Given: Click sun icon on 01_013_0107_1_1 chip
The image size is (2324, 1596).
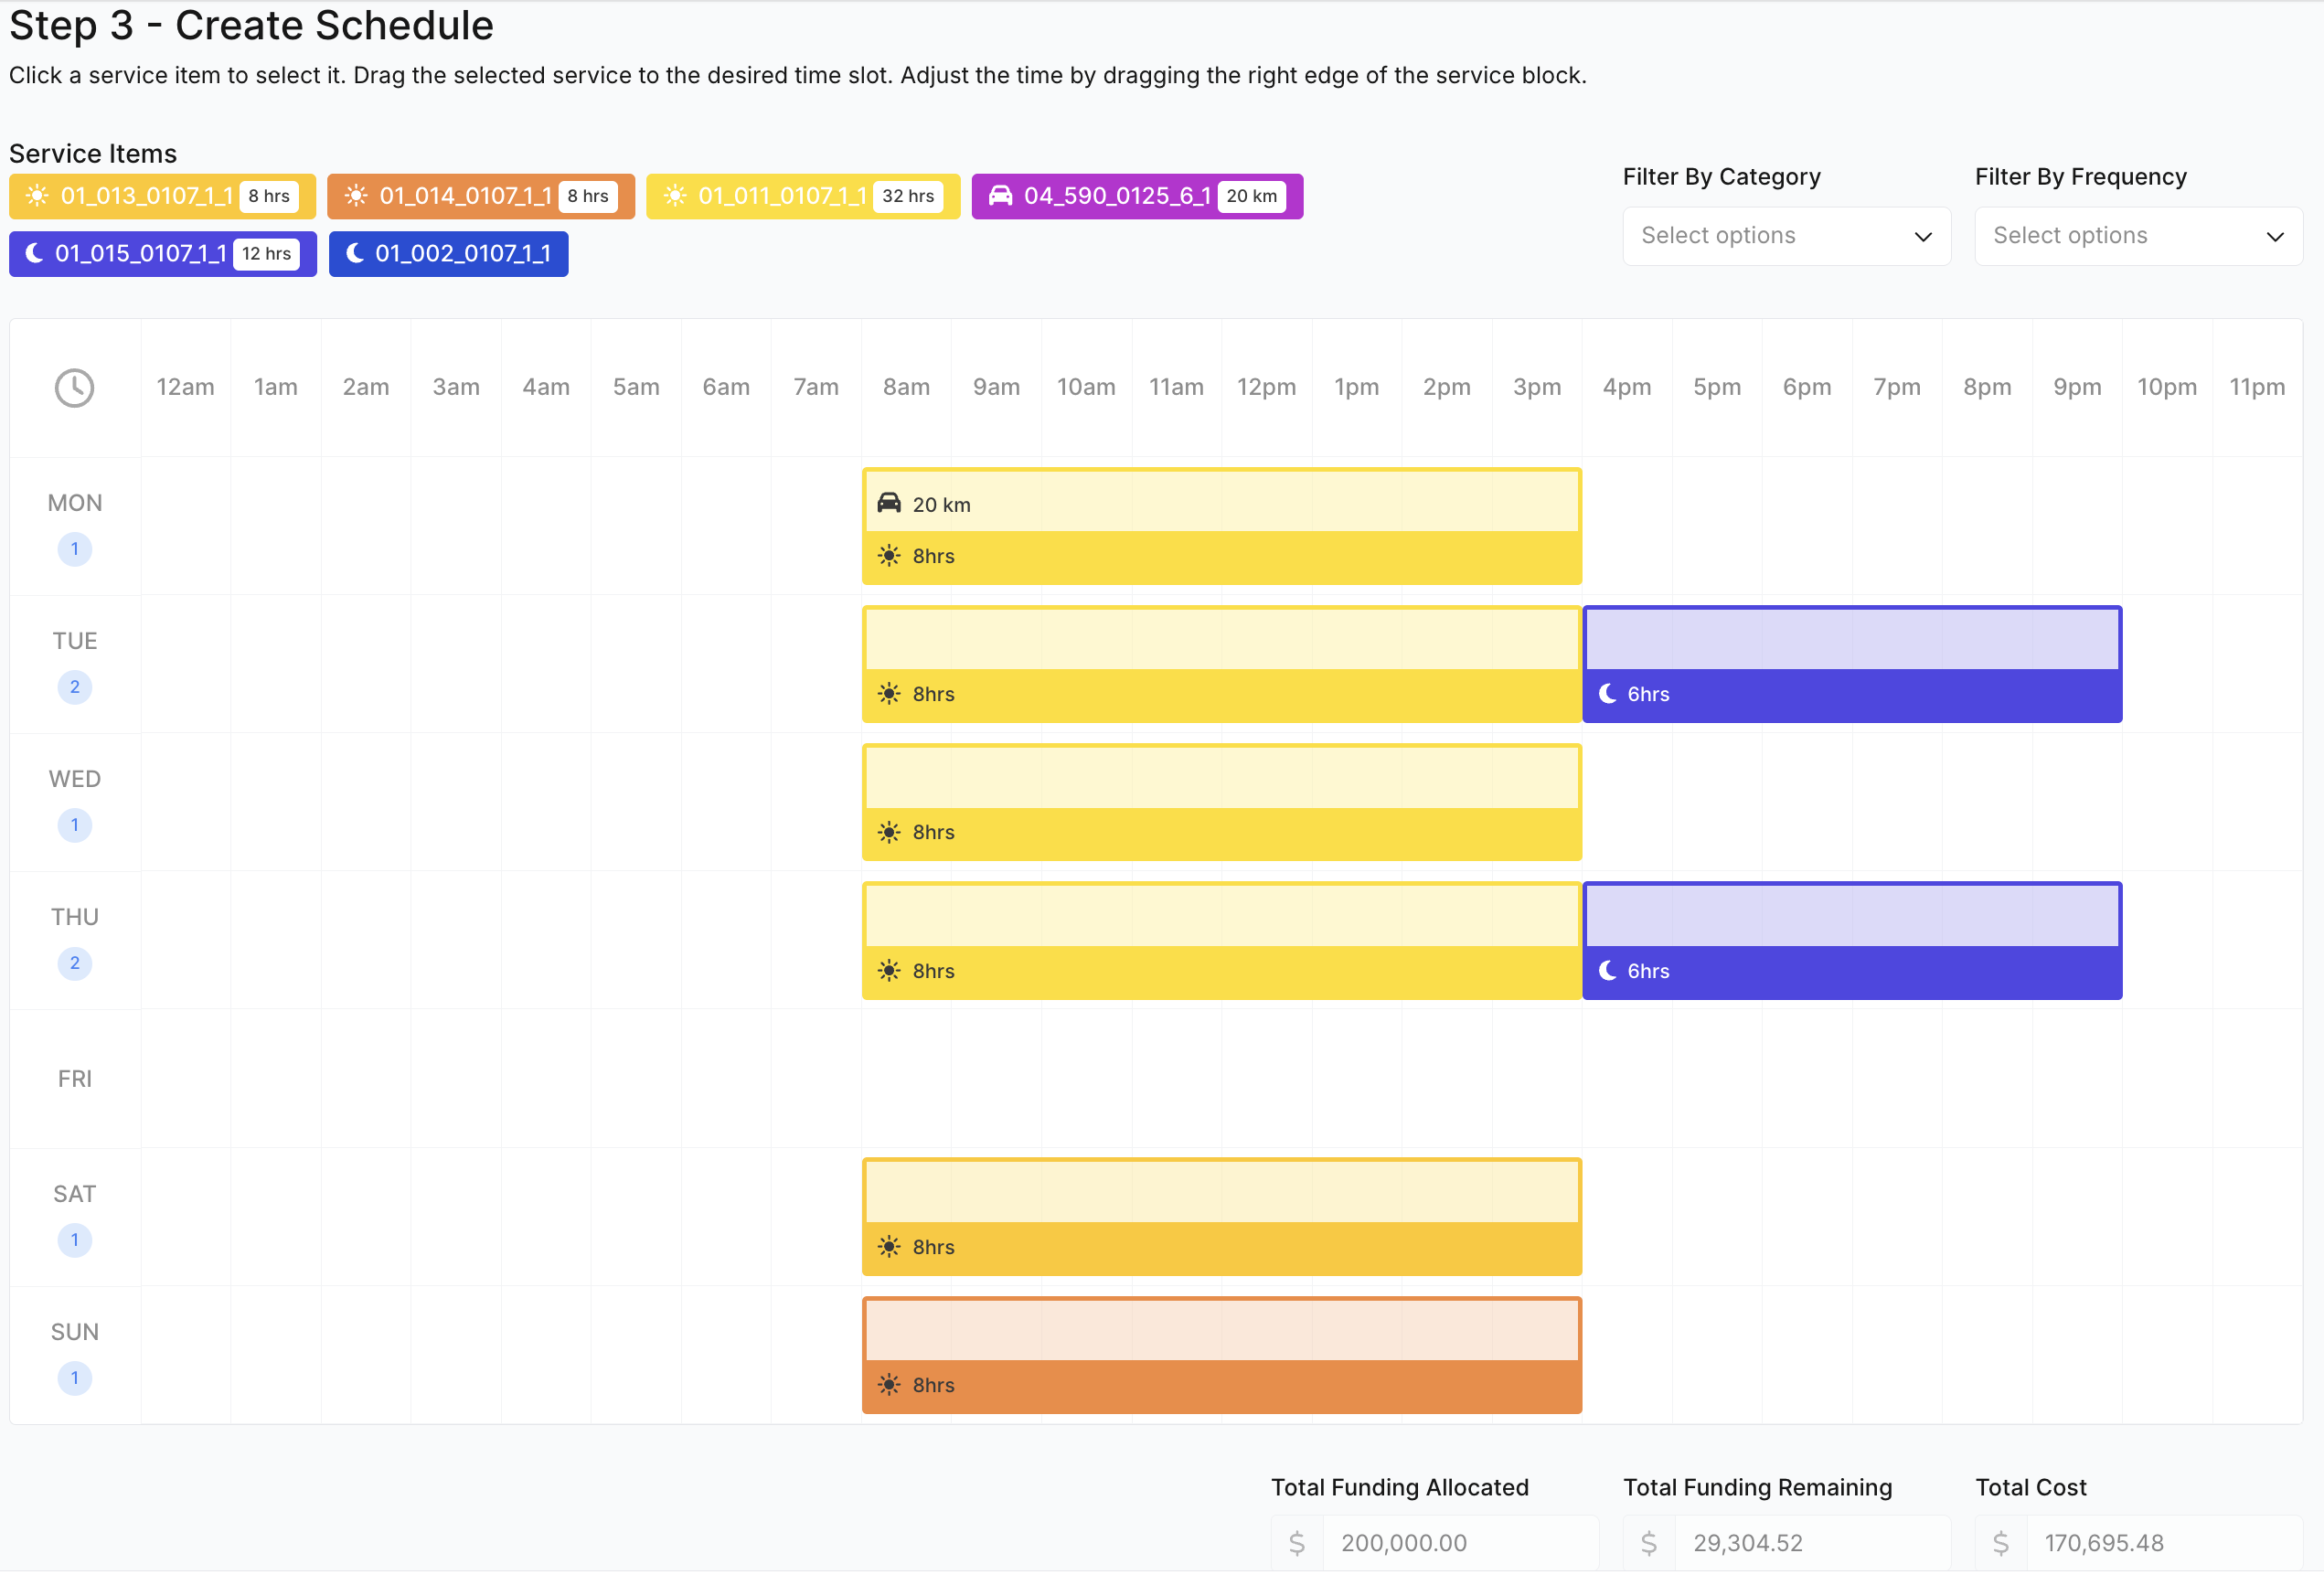Looking at the screenshot, I should coord(37,196).
